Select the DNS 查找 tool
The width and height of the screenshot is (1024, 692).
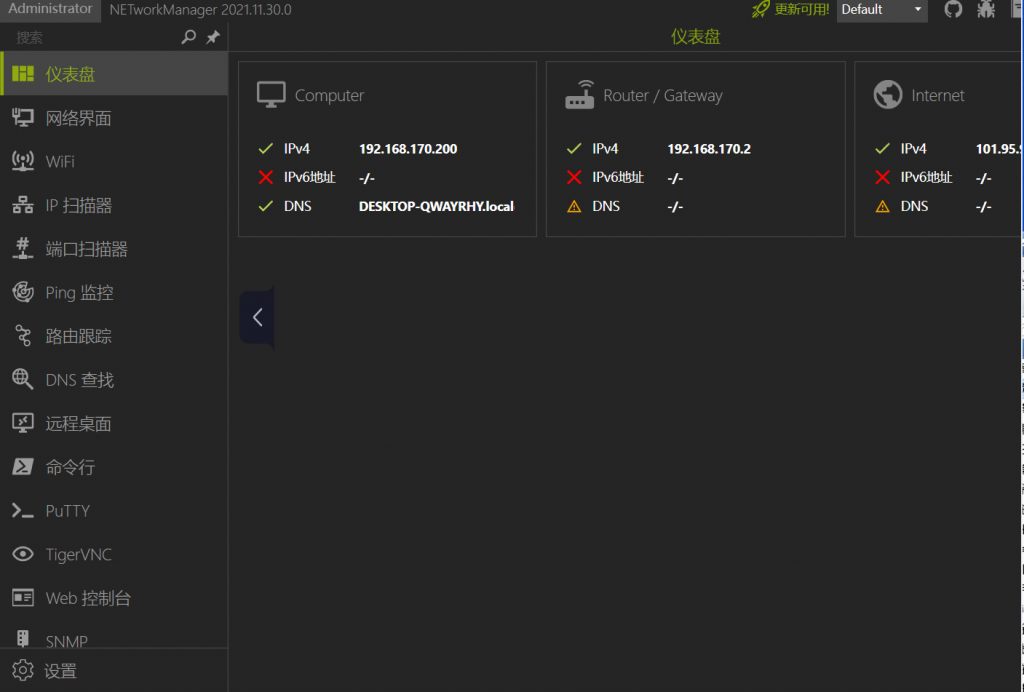(80, 379)
